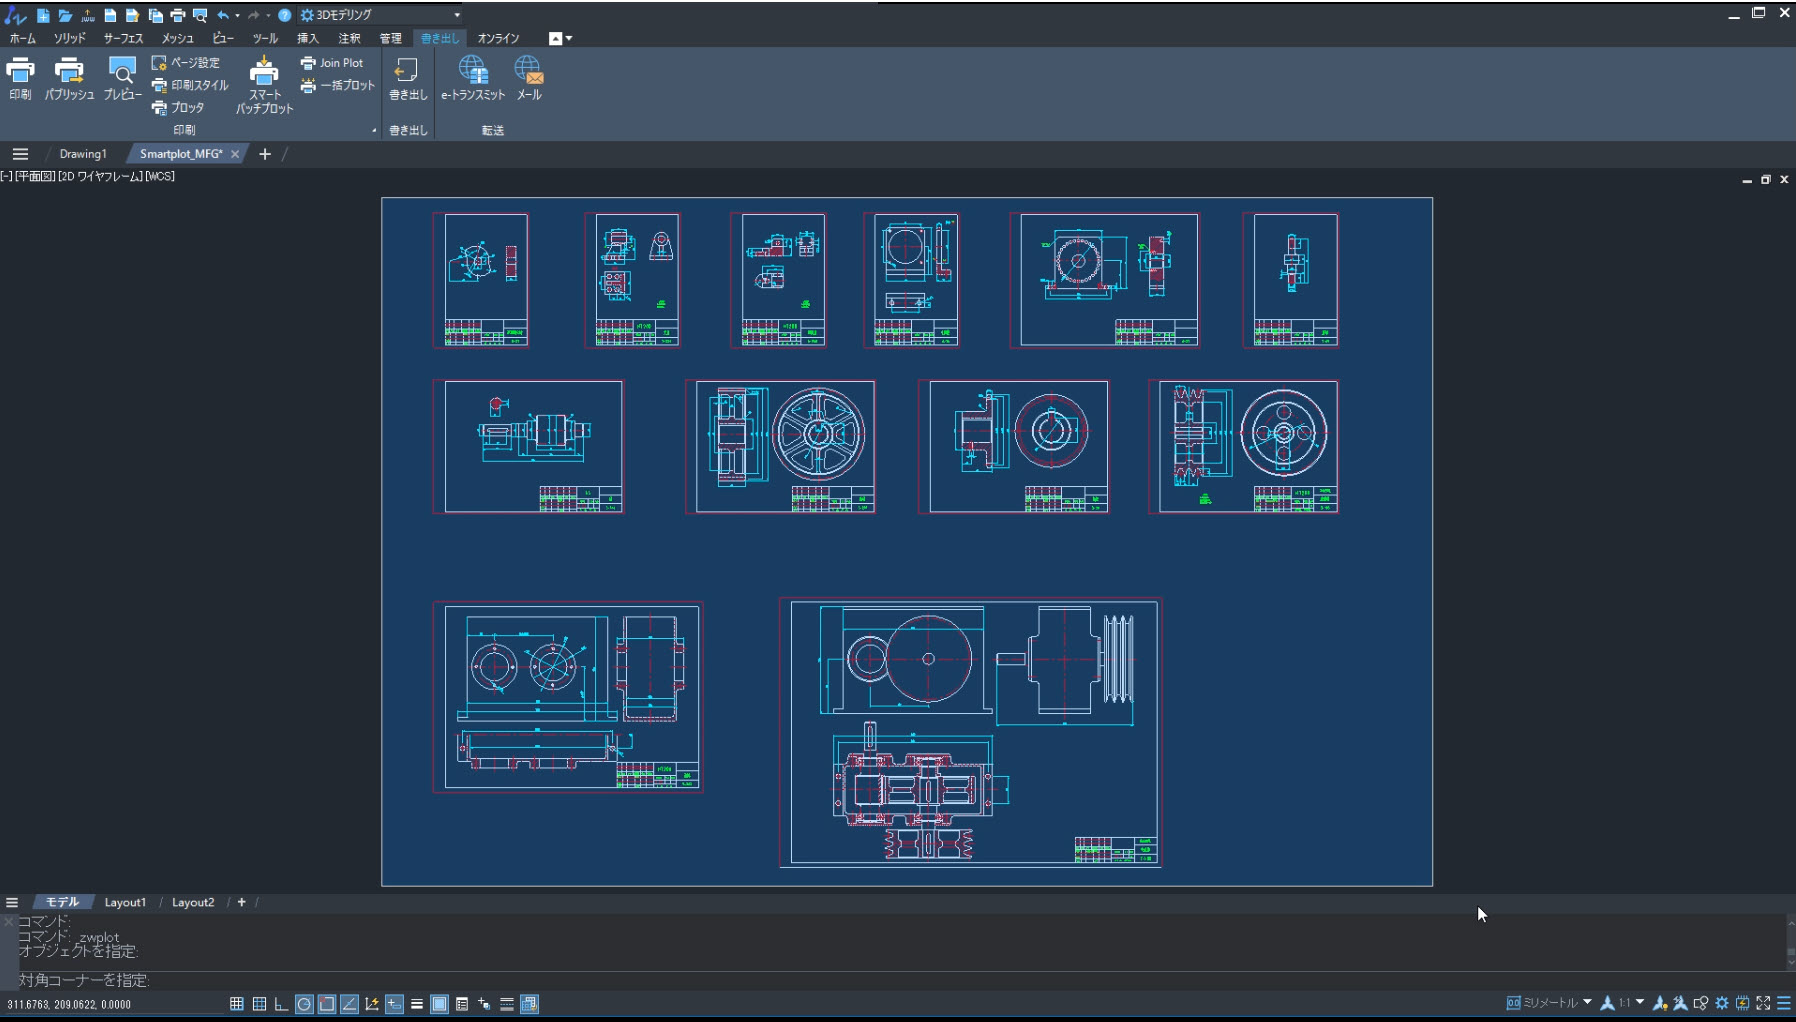Switch to the 挿入 ribbon tab
The image size is (1796, 1022).
(x=307, y=38)
